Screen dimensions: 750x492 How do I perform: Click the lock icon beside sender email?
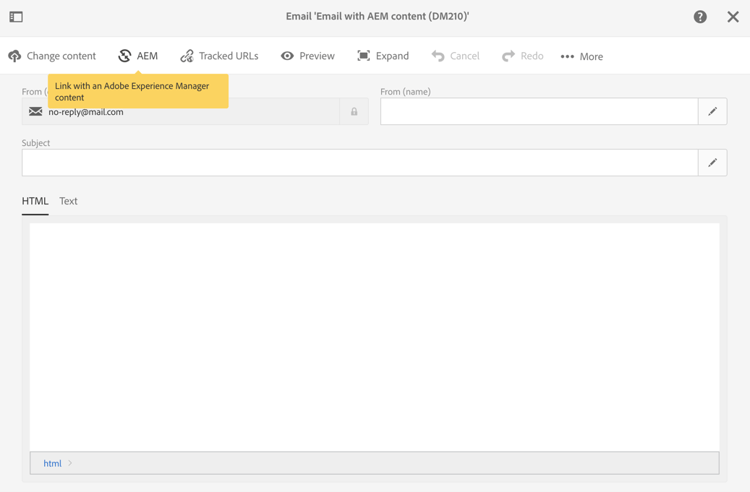354,111
